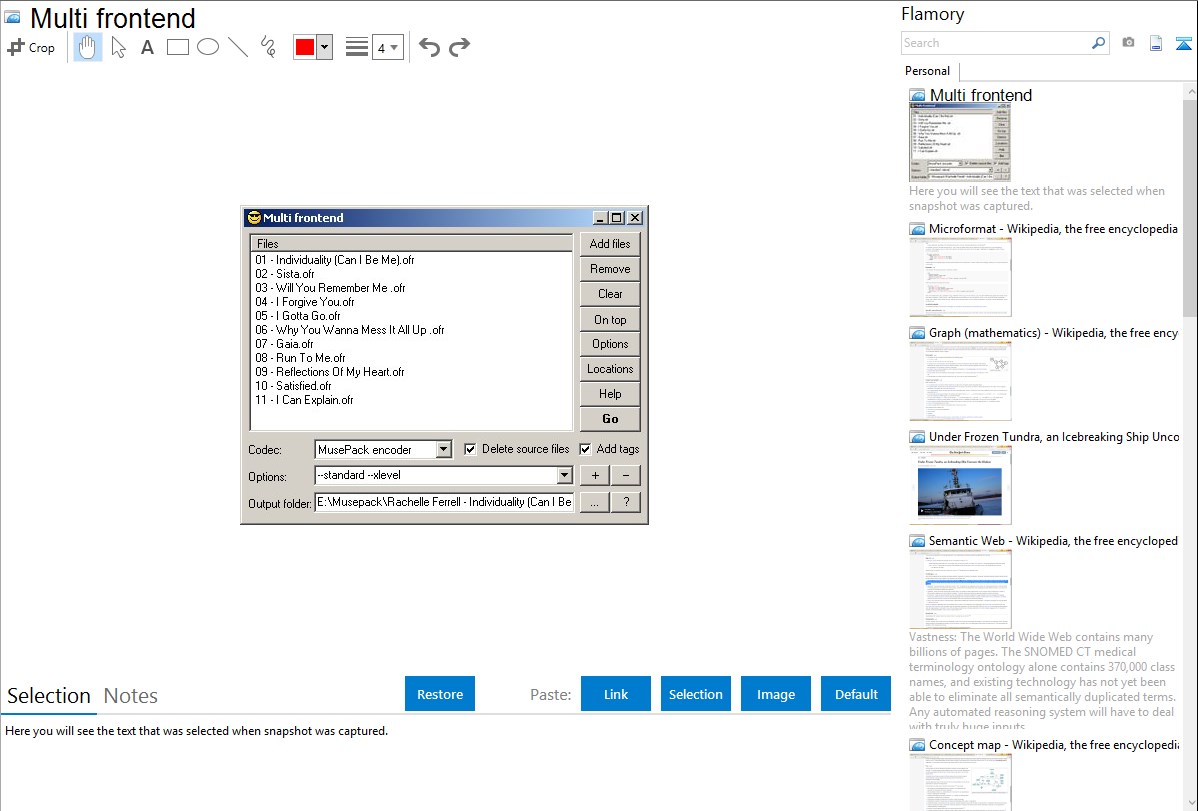Toggle the Add tags checkbox
This screenshot has height=811, width=1198.
tap(585, 449)
